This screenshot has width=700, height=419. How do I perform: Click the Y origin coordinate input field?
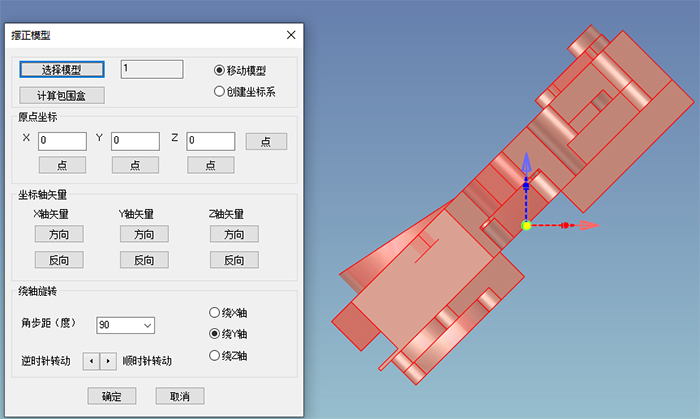point(136,141)
